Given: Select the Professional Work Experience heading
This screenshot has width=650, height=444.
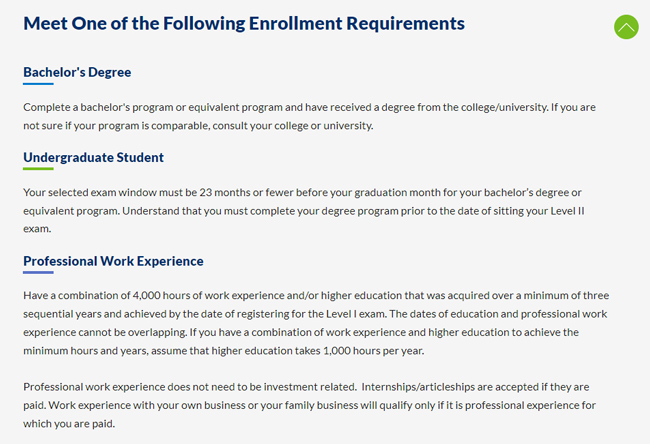Looking at the screenshot, I should pos(113,261).
